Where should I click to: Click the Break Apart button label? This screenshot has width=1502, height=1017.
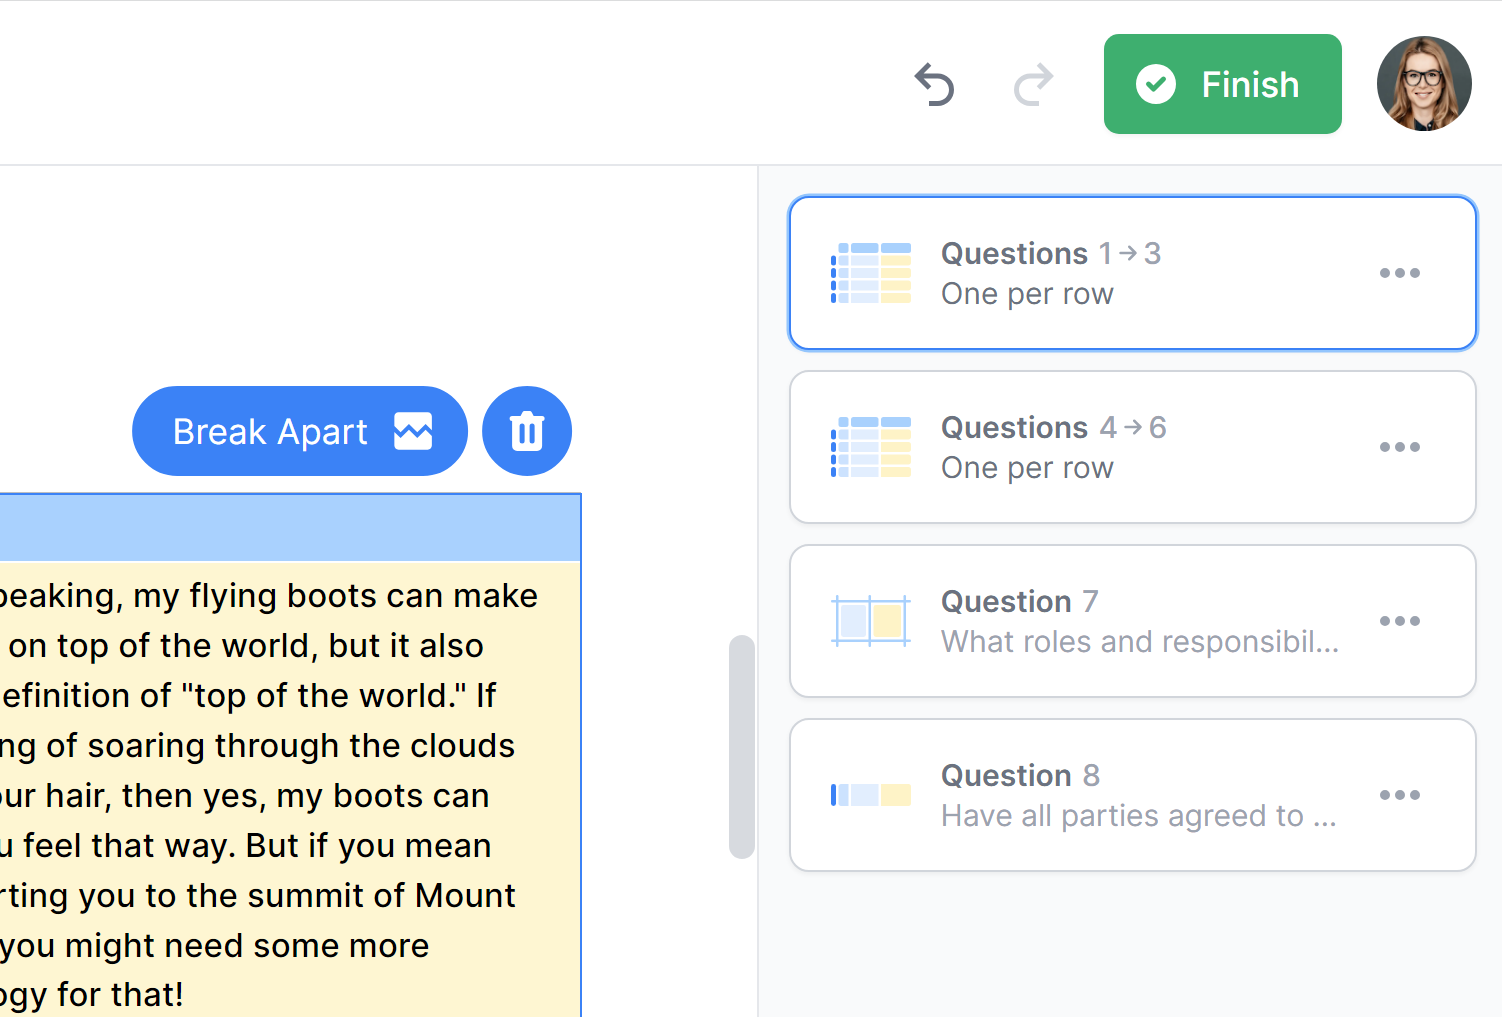tap(270, 432)
